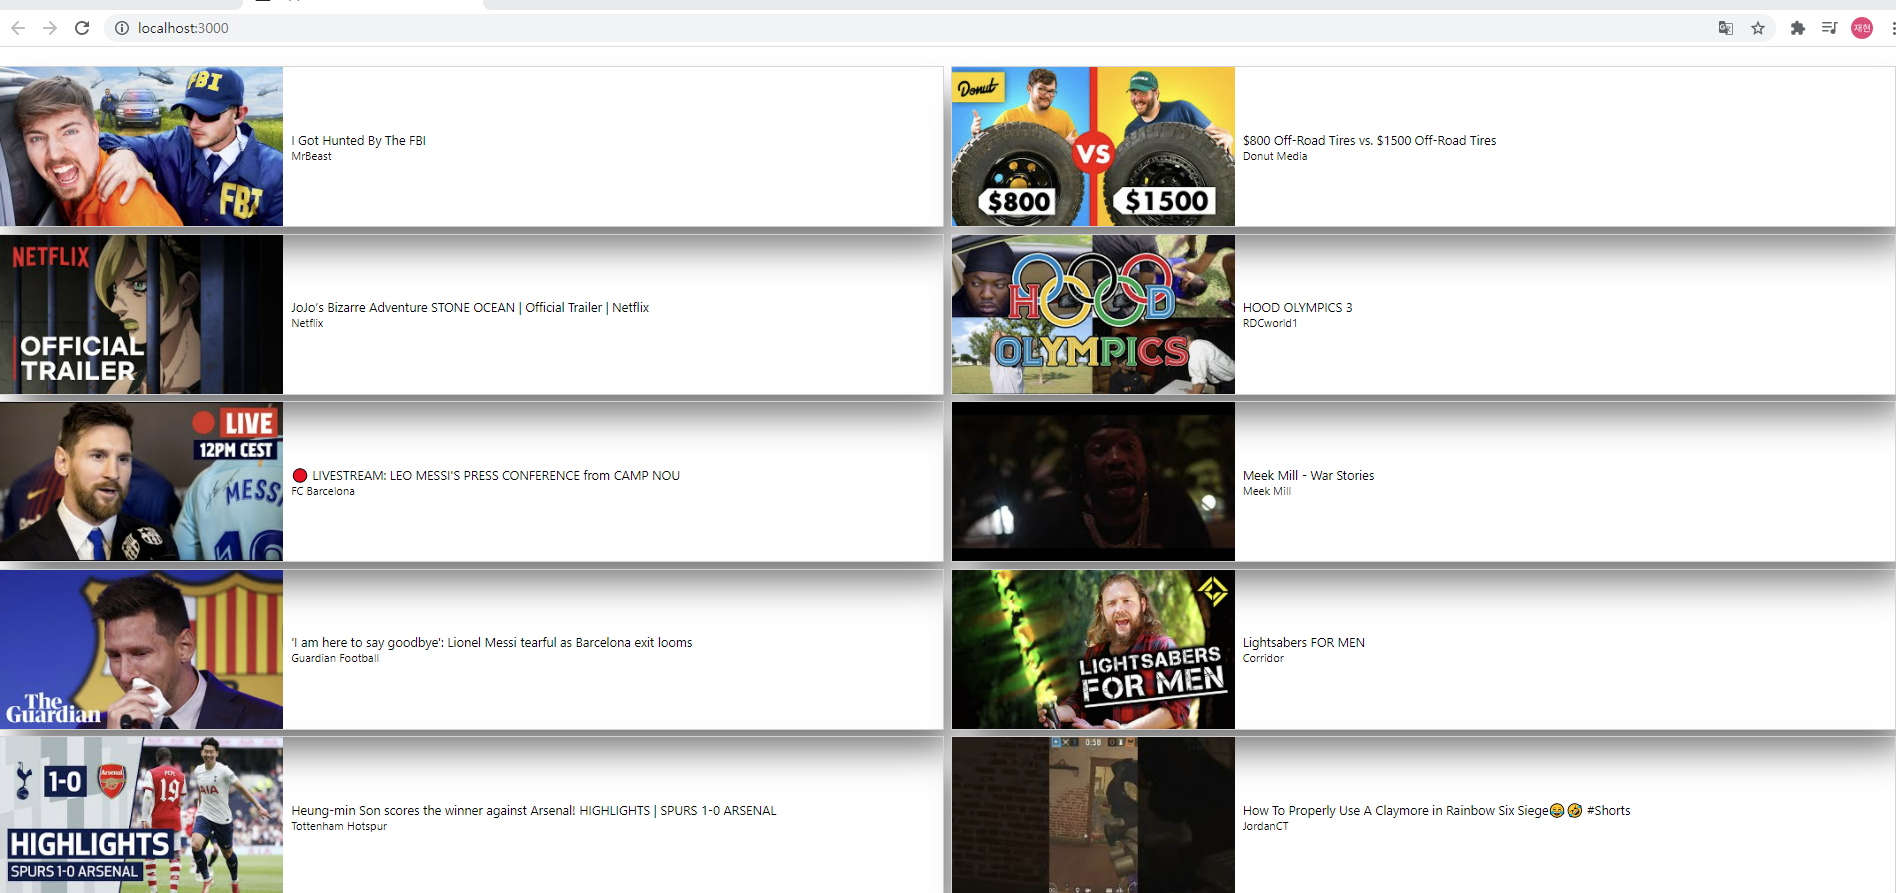Select channel name 'MrBeast'

[x=311, y=156]
